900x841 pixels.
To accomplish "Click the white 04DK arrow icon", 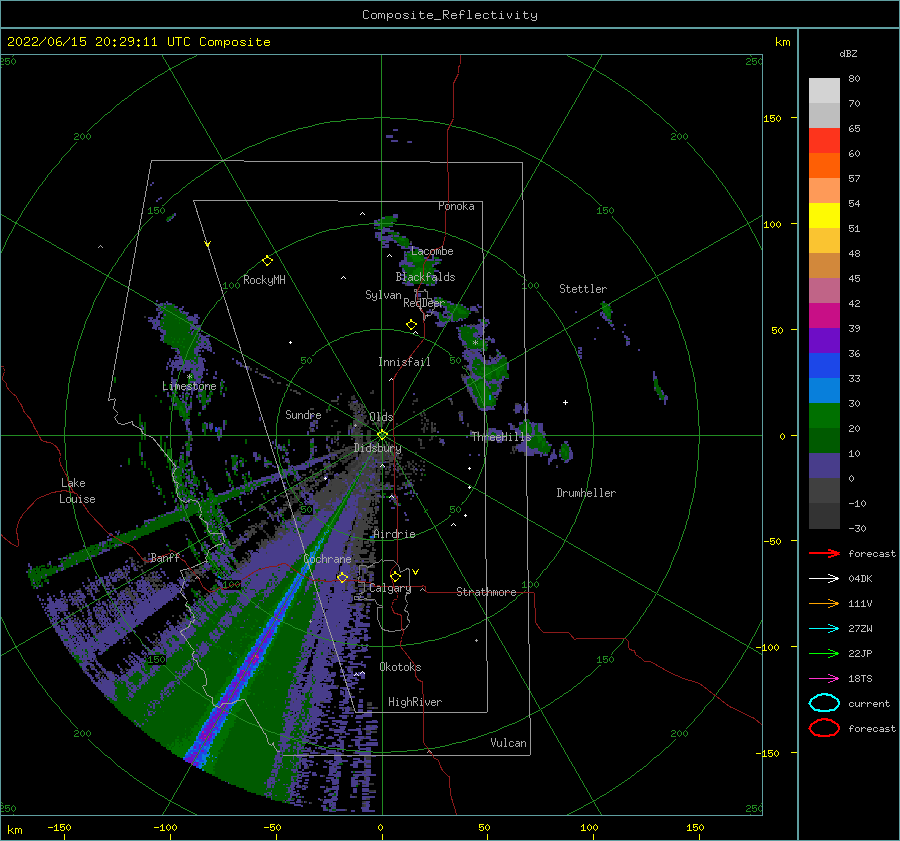I will (x=824, y=579).
